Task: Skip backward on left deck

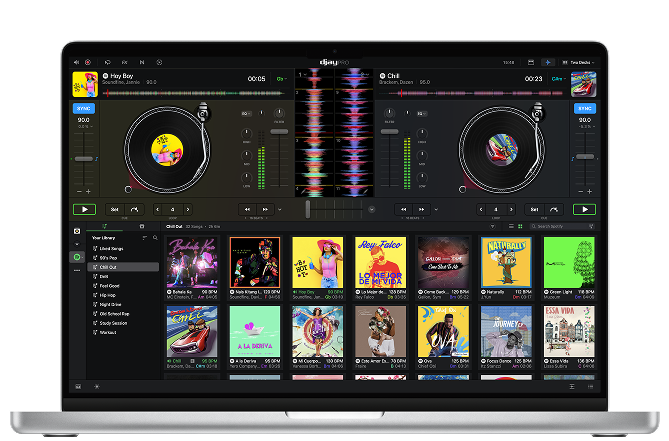Action: [247, 209]
